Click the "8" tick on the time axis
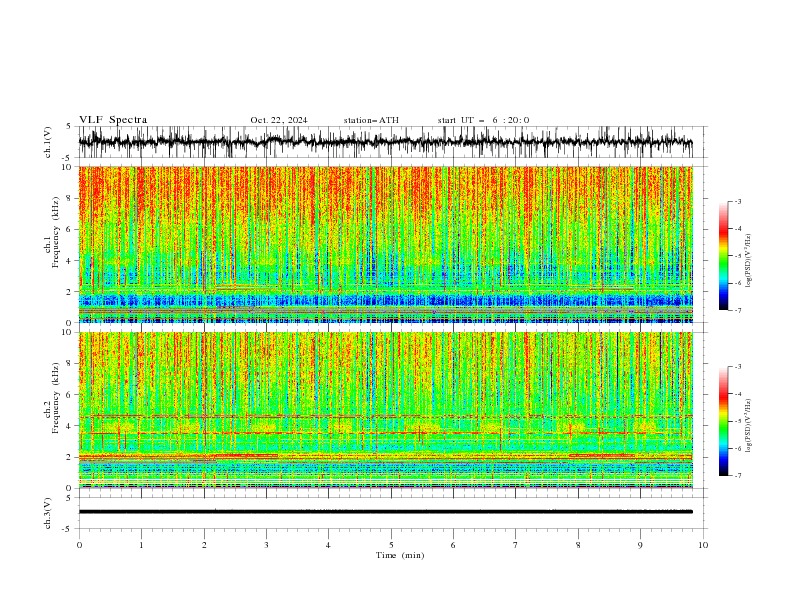 [x=578, y=545]
